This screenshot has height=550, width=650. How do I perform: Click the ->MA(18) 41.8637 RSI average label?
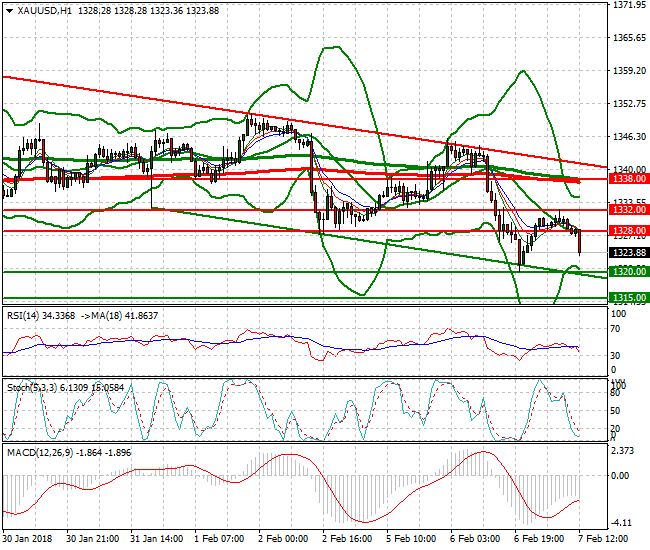(x=119, y=316)
